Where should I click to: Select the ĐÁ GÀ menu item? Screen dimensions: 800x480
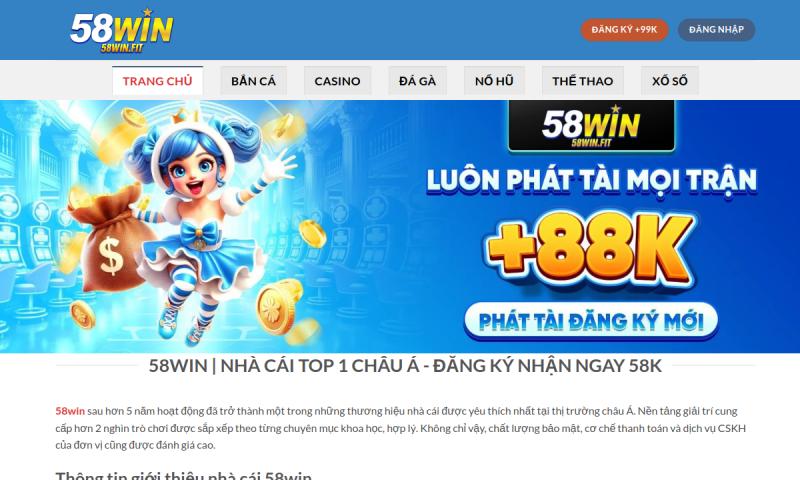coord(417,81)
